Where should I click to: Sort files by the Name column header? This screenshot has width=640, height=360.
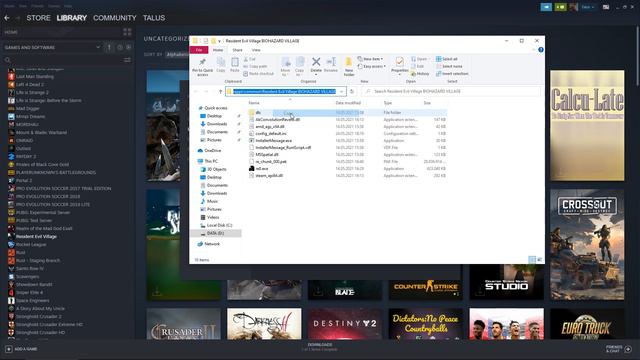254,103
